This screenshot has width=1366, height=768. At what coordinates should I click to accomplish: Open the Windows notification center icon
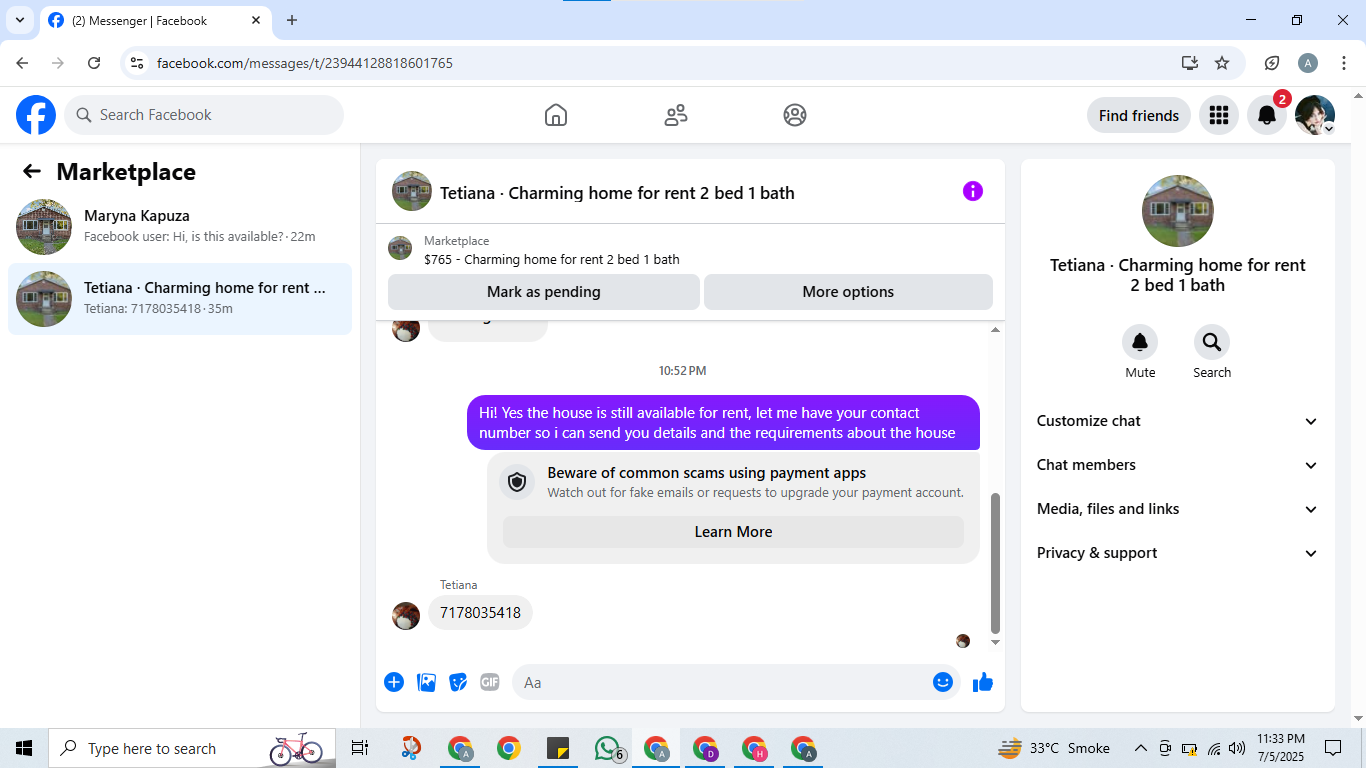[x=1333, y=748]
